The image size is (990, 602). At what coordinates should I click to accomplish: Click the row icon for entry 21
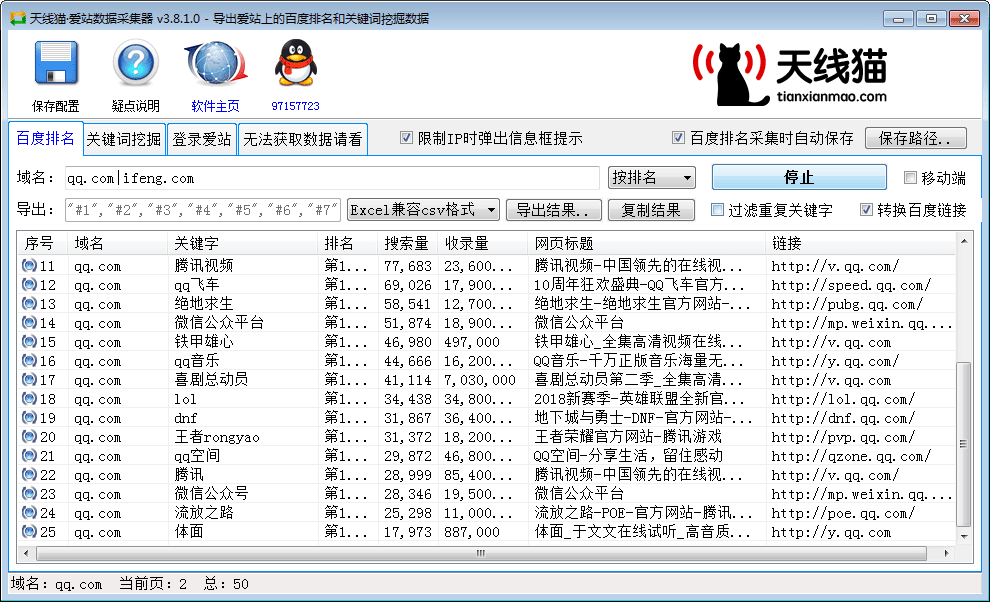(29, 455)
